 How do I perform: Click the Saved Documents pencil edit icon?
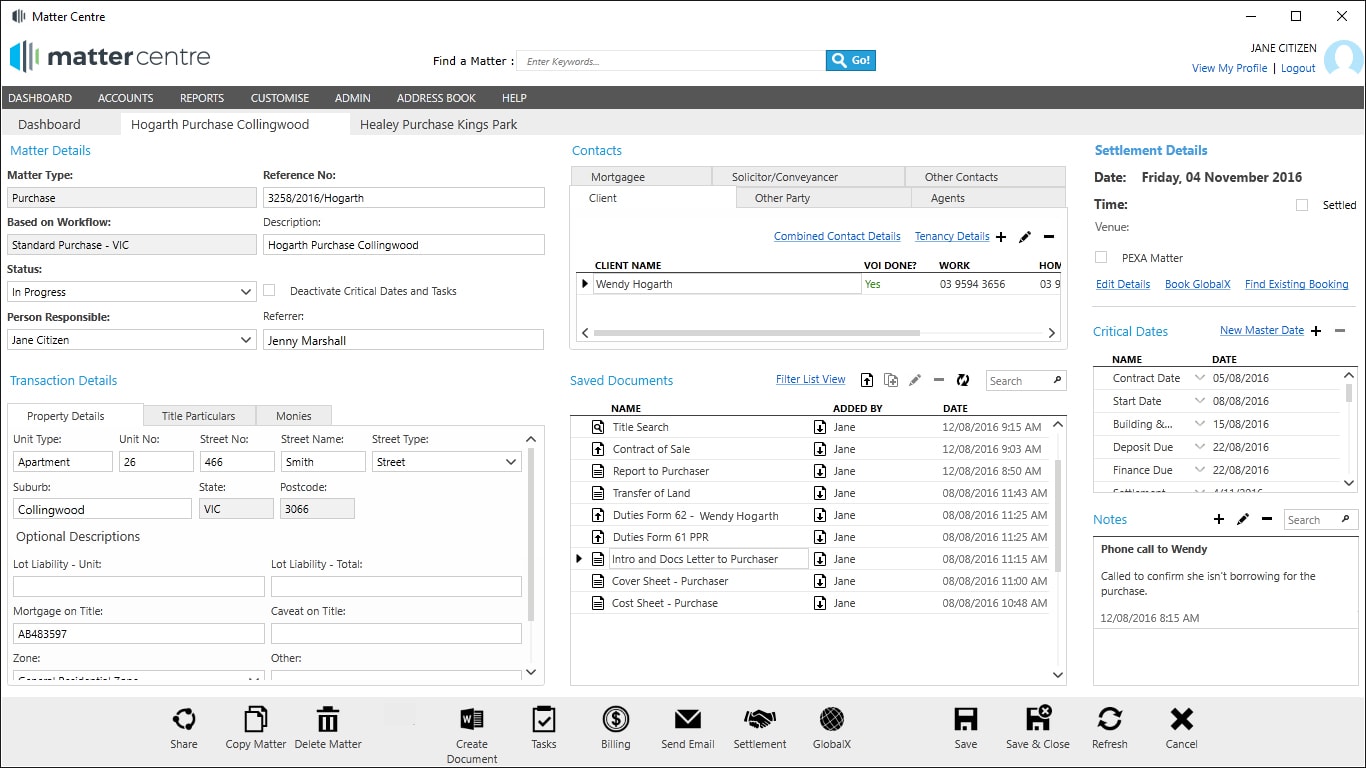915,380
